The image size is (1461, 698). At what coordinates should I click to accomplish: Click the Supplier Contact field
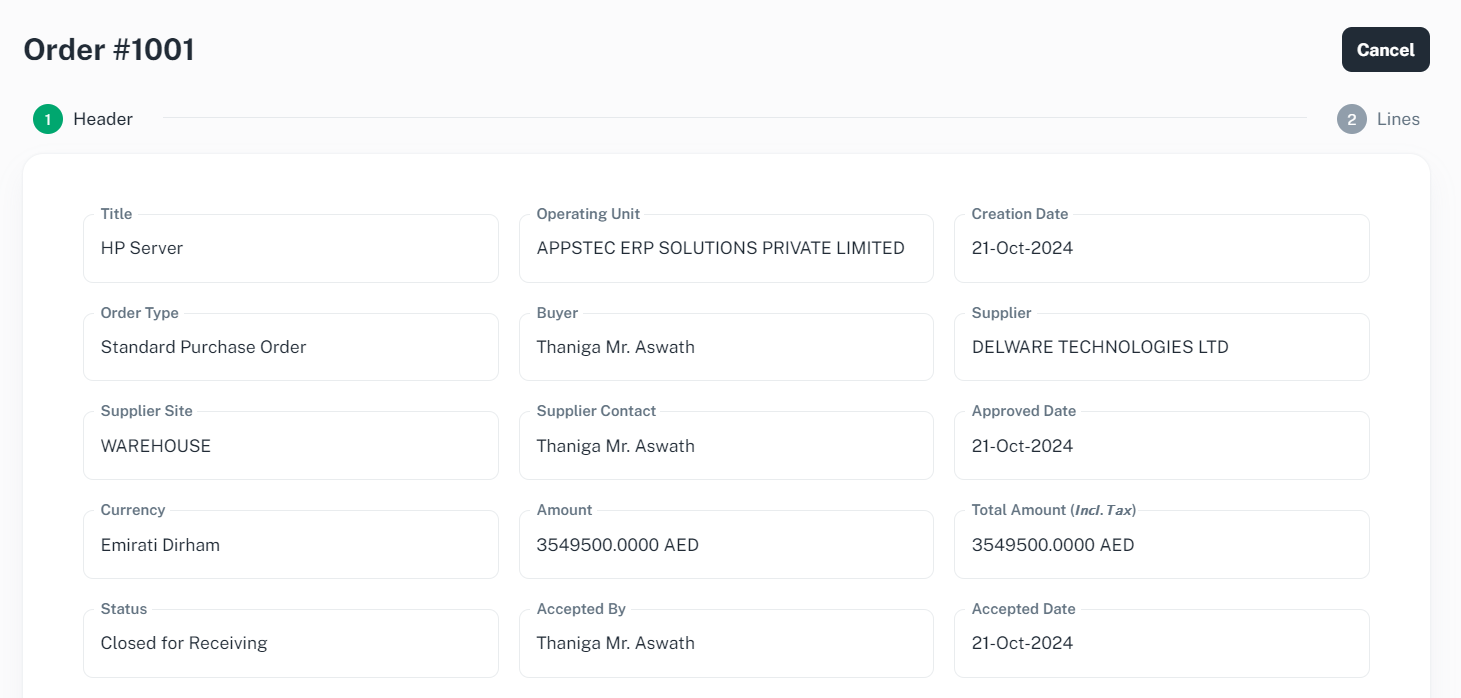pos(725,446)
